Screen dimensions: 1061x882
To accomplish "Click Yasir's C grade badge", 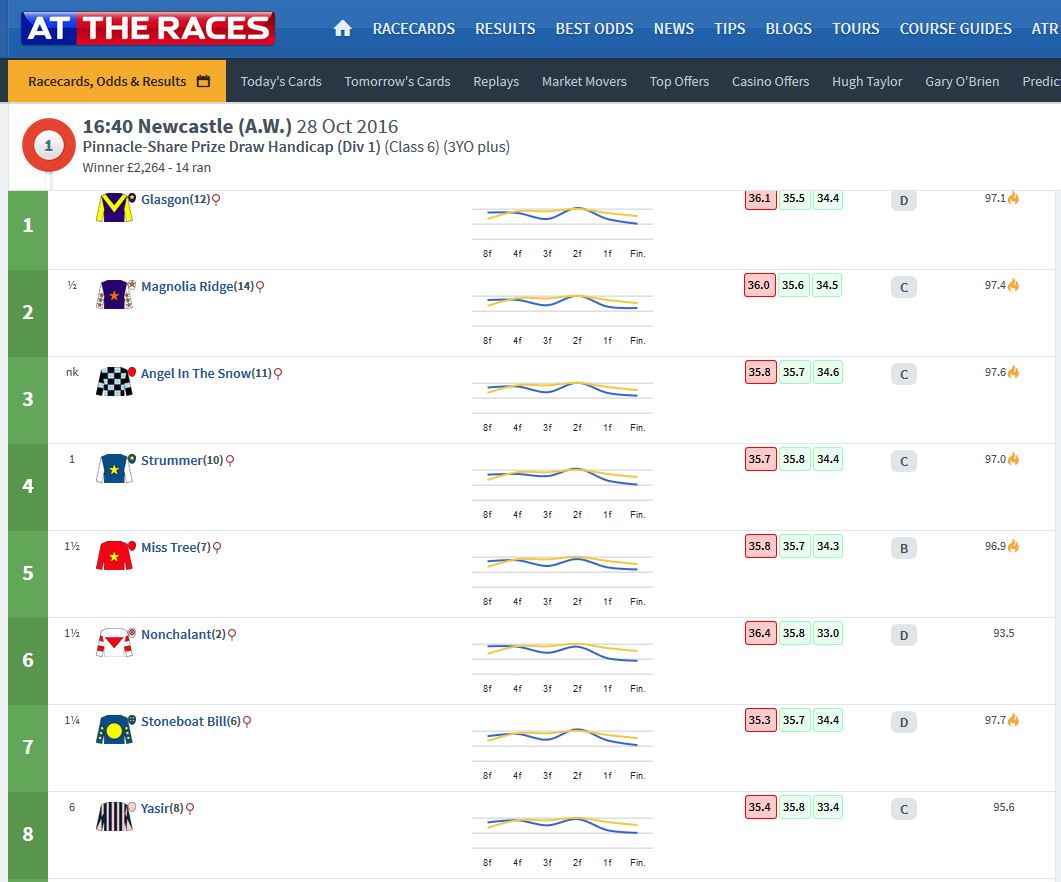I will (903, 810).
